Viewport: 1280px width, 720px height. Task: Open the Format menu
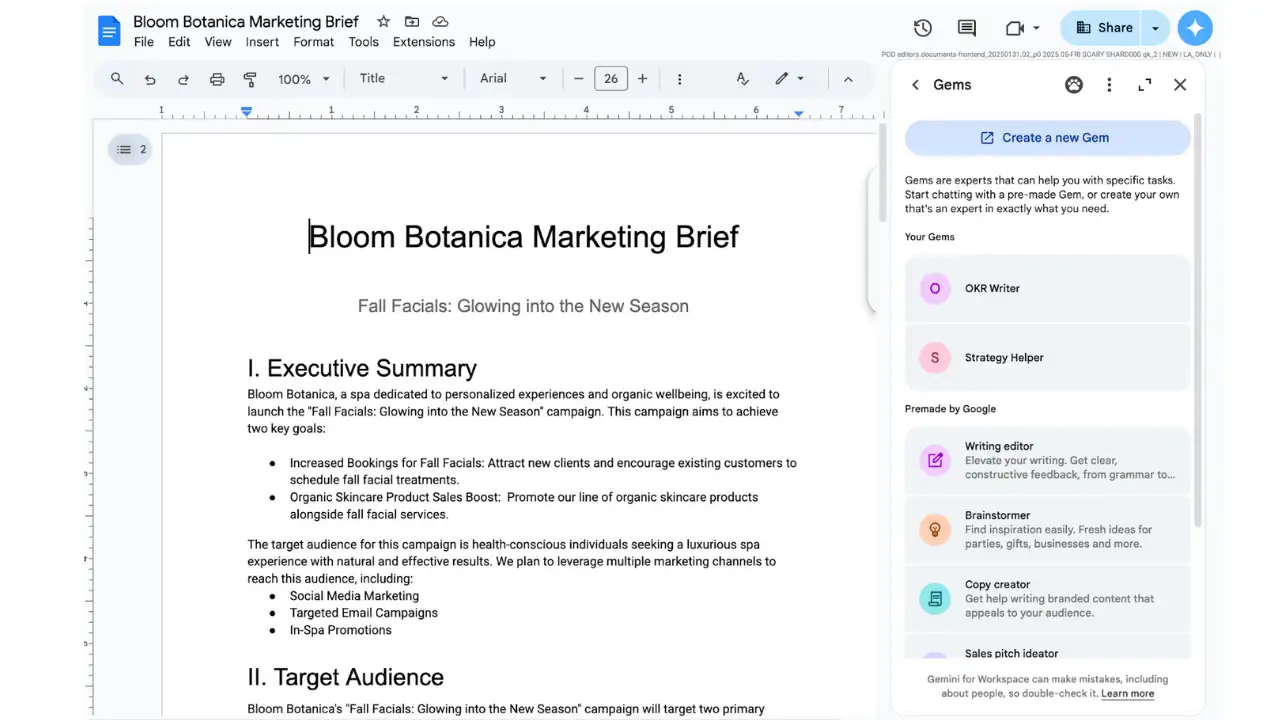[314, 42]
